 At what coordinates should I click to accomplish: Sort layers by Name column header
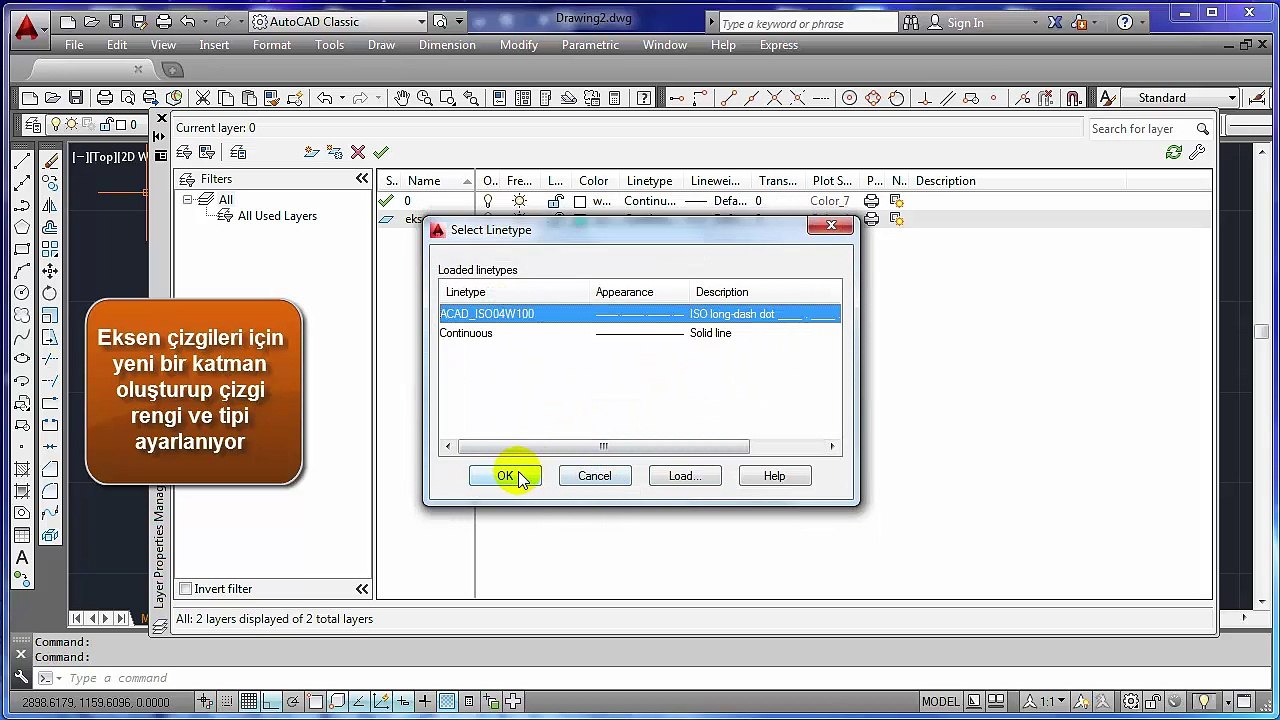(438, 181)
